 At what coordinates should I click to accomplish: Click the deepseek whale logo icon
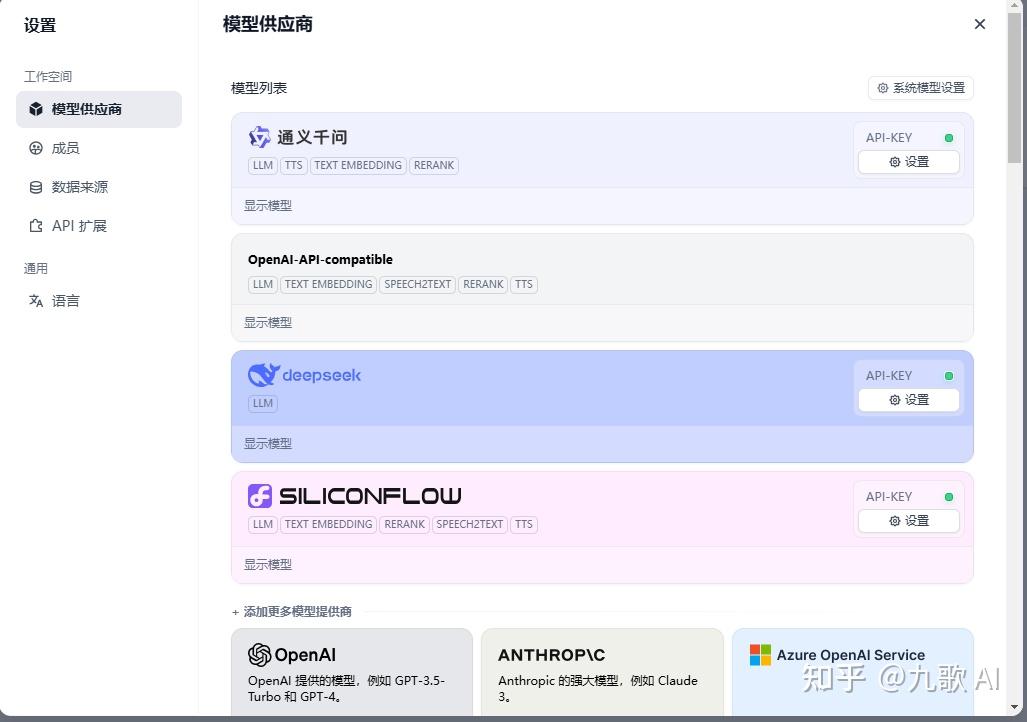[261, 374]
